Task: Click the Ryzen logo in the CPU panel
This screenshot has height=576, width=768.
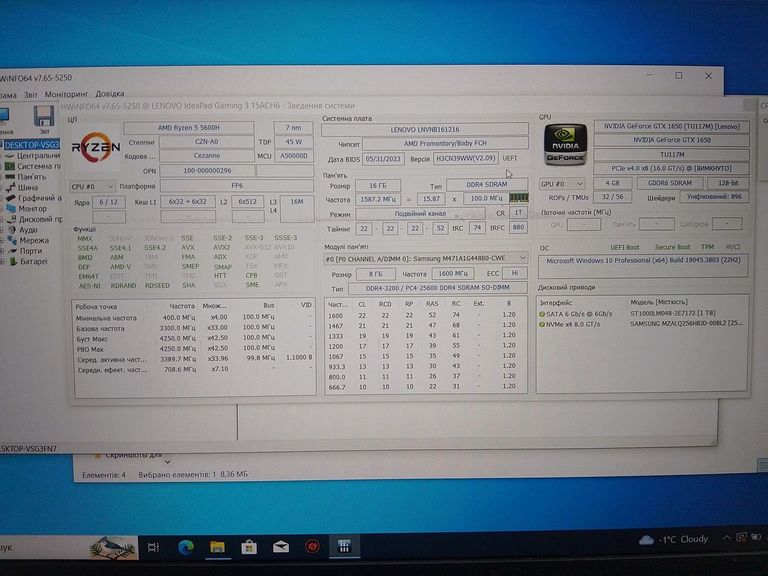Action: (x=95, y=148)
